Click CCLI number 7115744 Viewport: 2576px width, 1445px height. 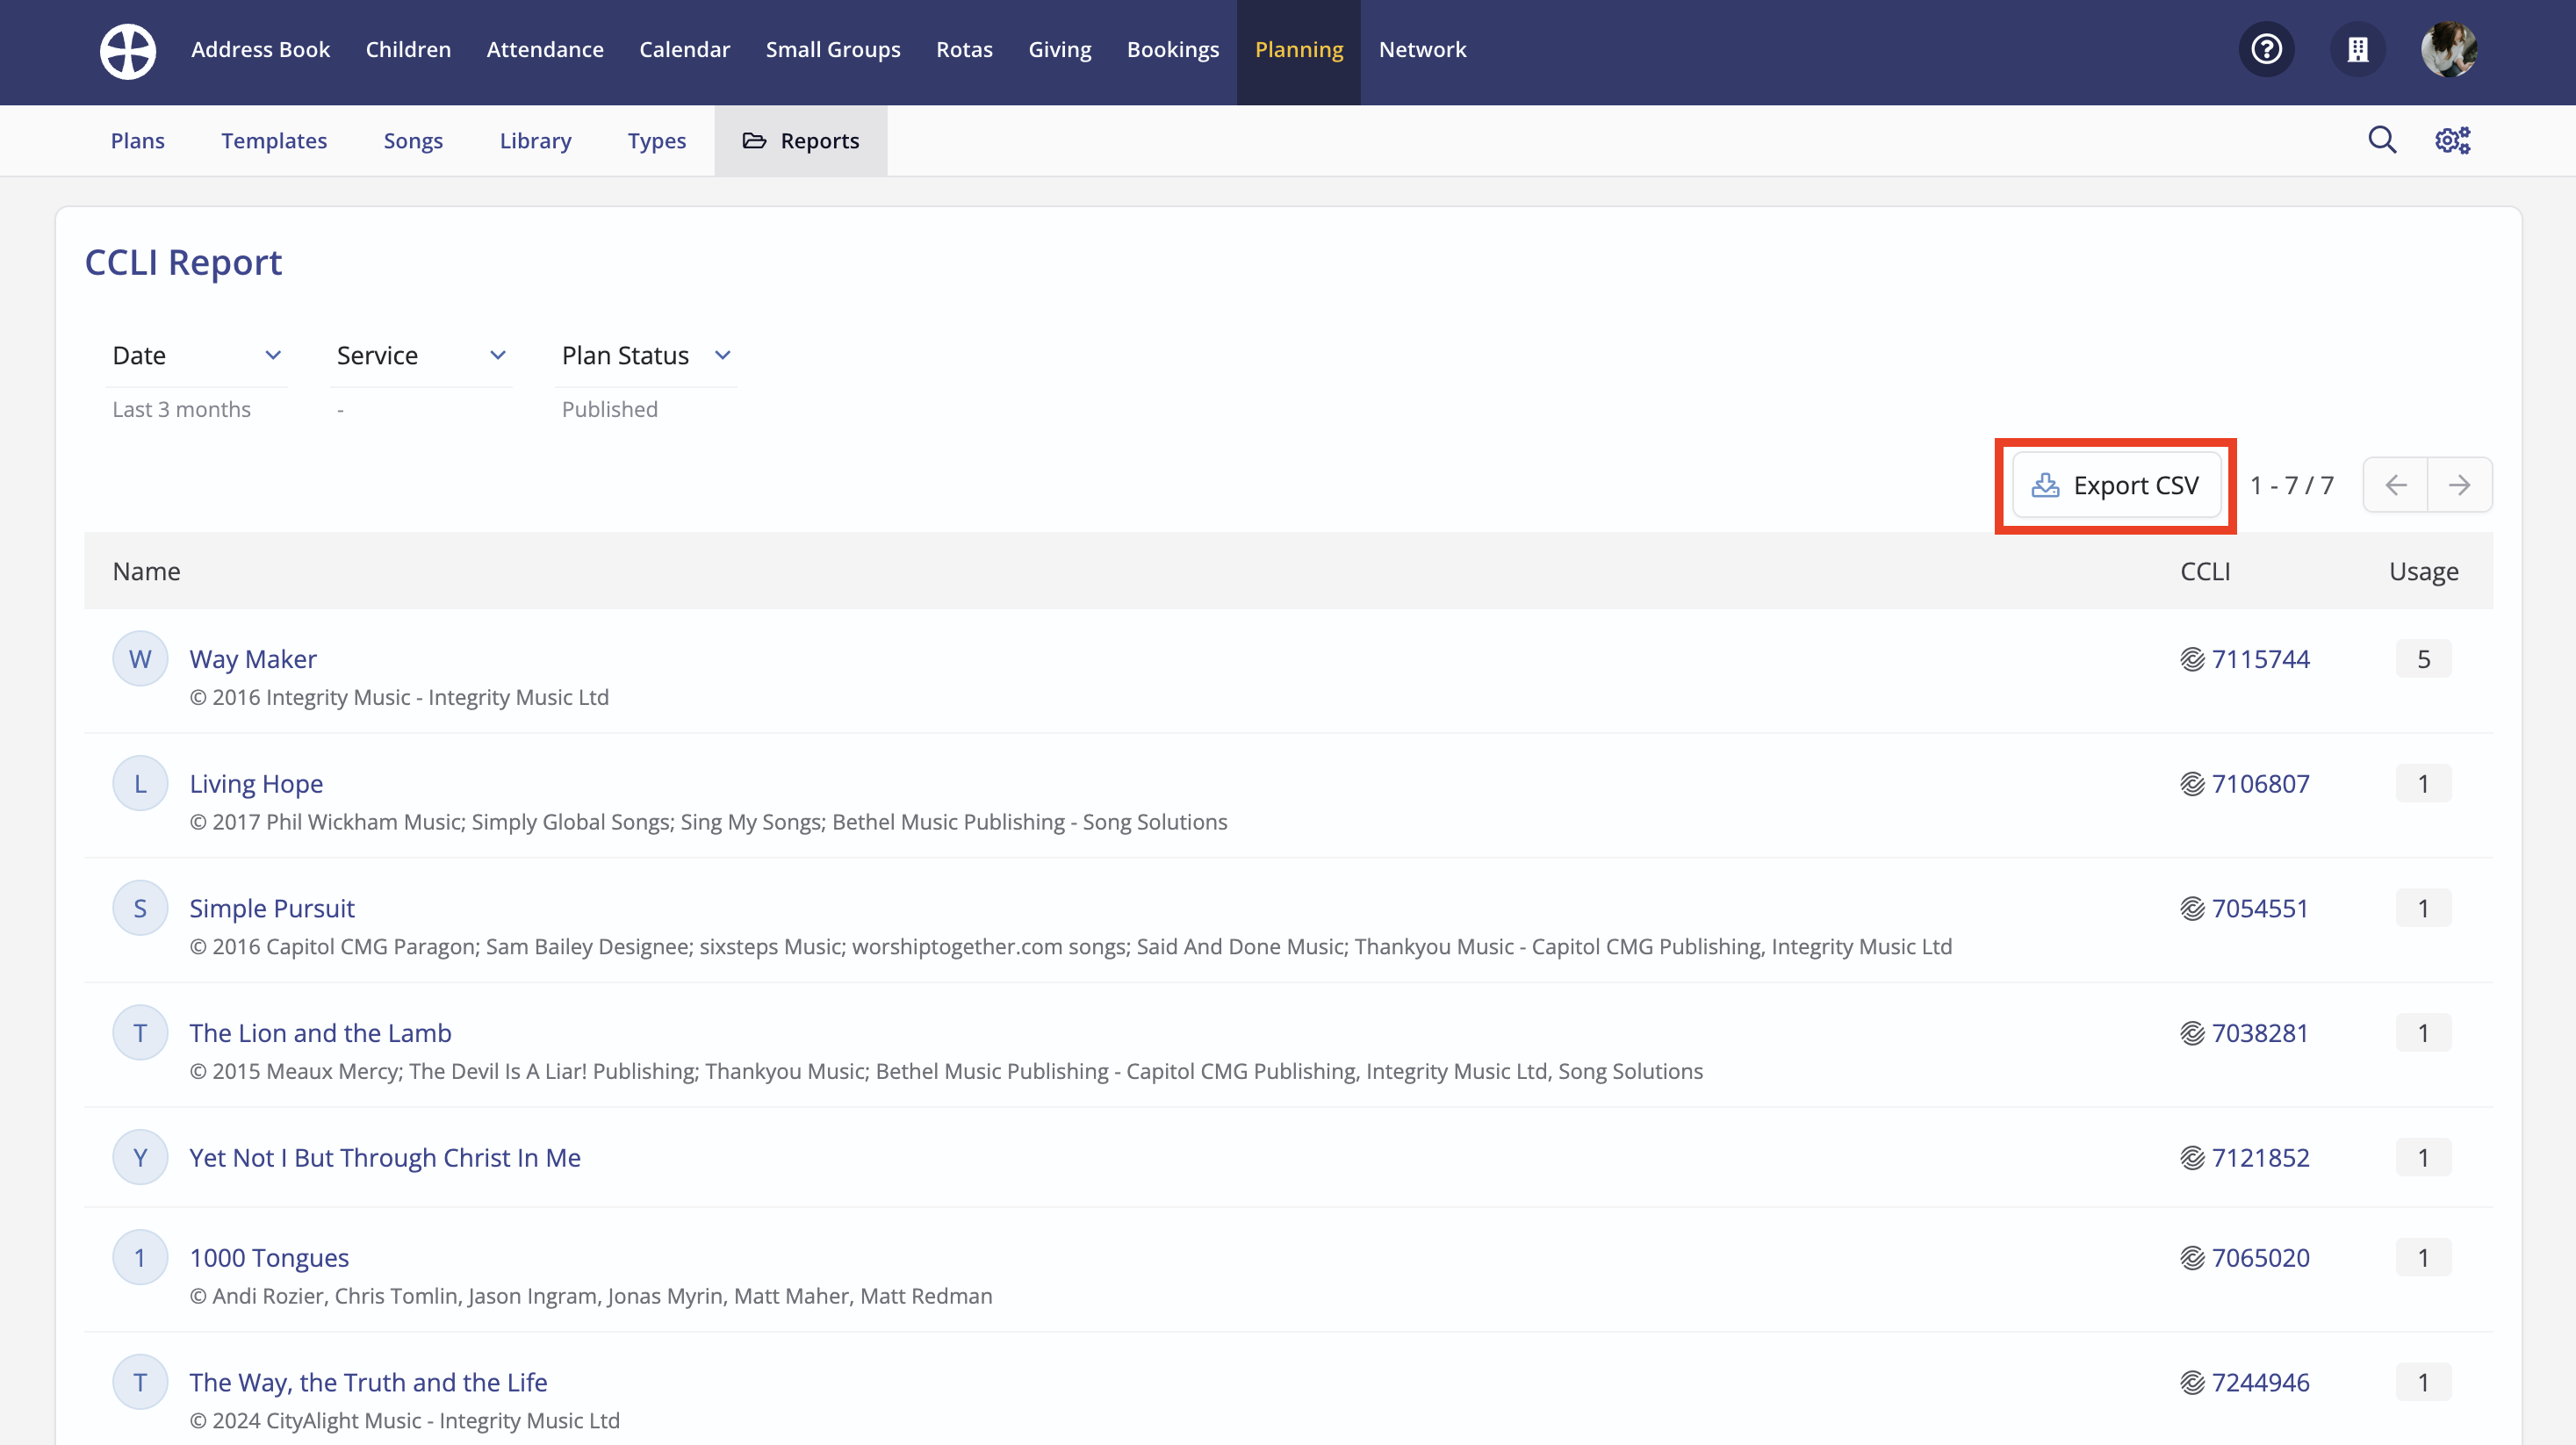(x=2261, y=659)
